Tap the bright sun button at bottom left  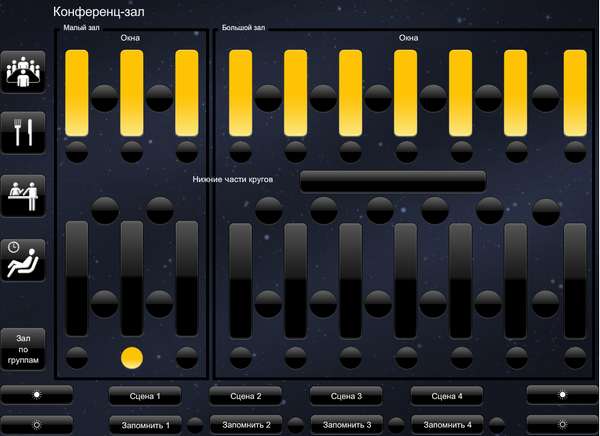pyautogui.click(x=36, y=395)
